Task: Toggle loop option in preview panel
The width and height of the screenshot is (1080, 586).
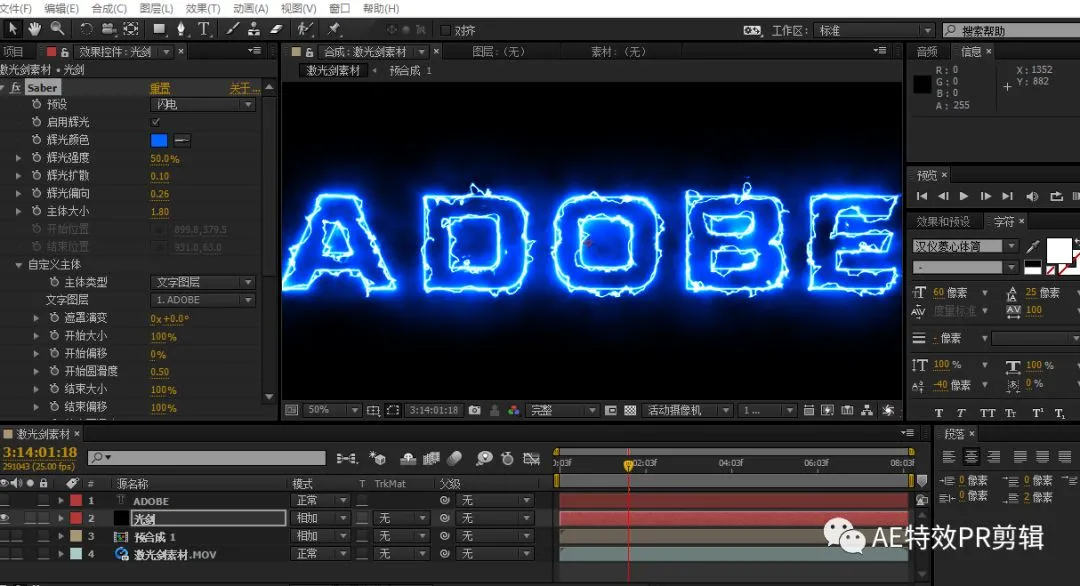Action: pos(1056,196)
